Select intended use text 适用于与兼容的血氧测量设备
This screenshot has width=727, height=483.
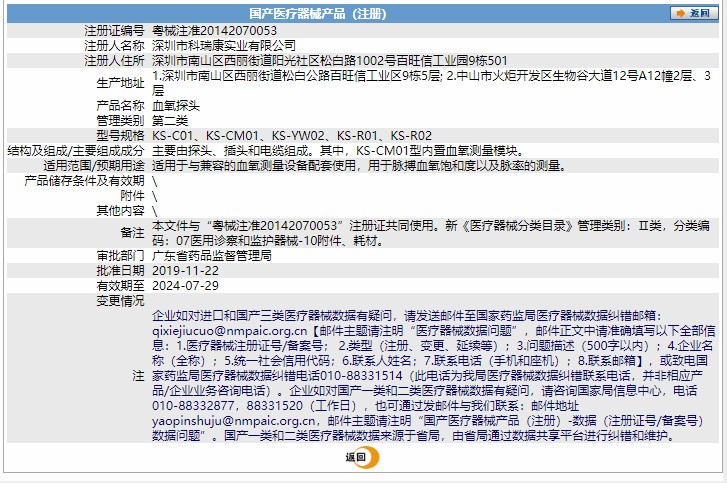[x=230, y=165]
